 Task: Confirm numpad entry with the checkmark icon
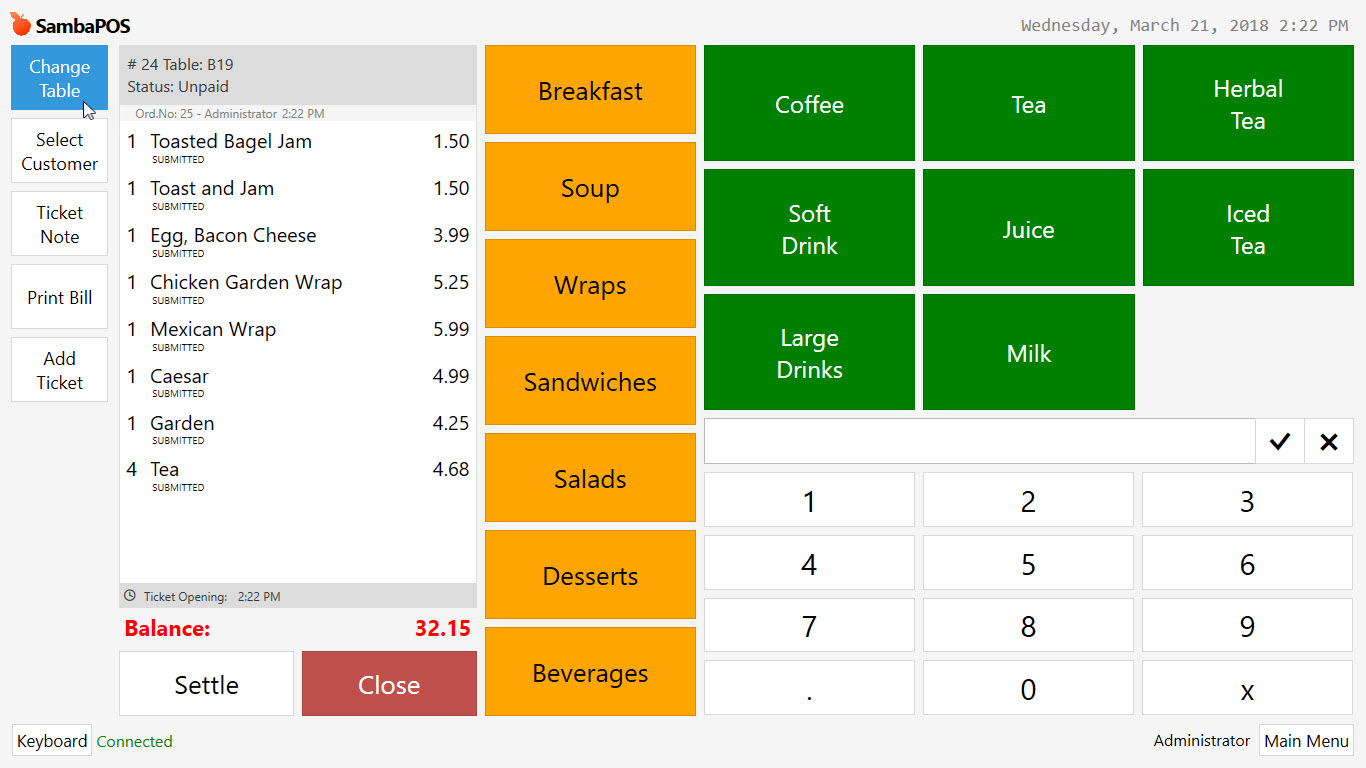(x=1280, y=441)
